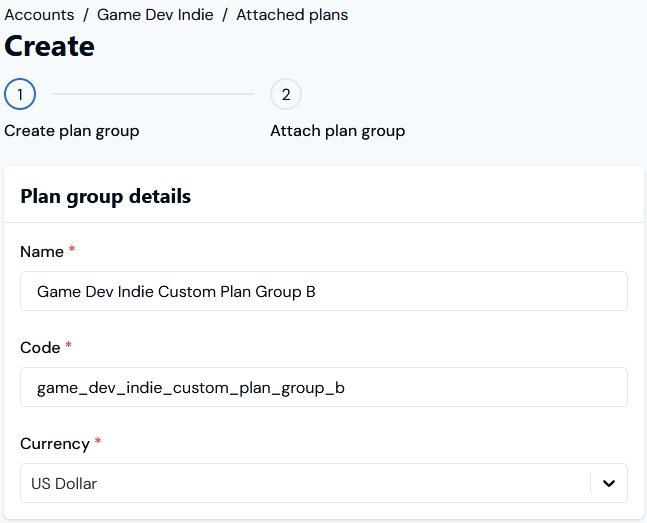The image size is (647, 523).
Task: Open the Currency combo box
Action: click(324, 483)
